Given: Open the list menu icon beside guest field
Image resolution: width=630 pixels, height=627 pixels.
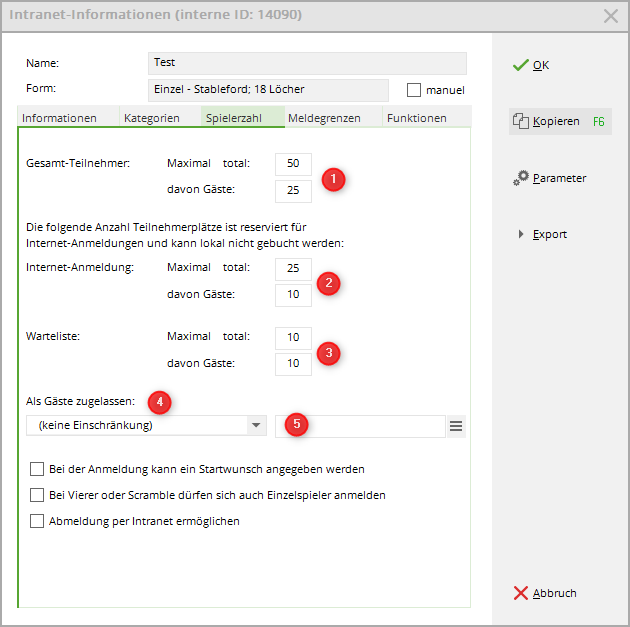Looking at the screenshot, I should click(456, 426).
